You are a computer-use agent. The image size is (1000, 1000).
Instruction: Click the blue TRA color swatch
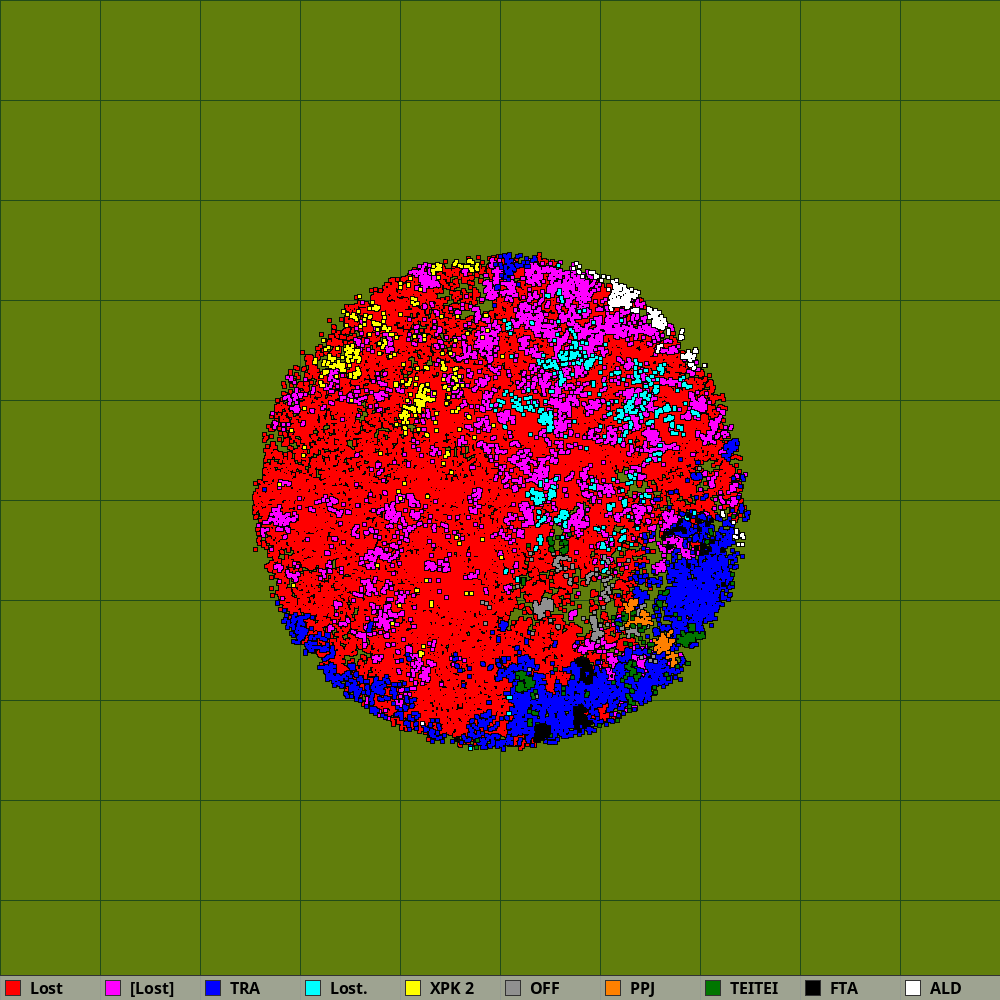pyautogui.click(x=213, y=988)
